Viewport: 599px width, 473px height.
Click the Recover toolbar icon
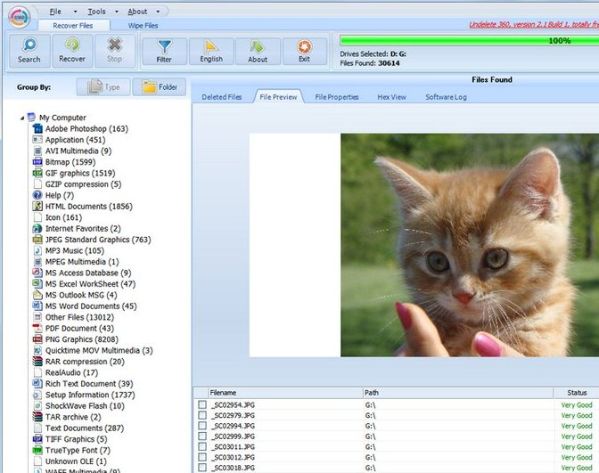coord(72,44)
